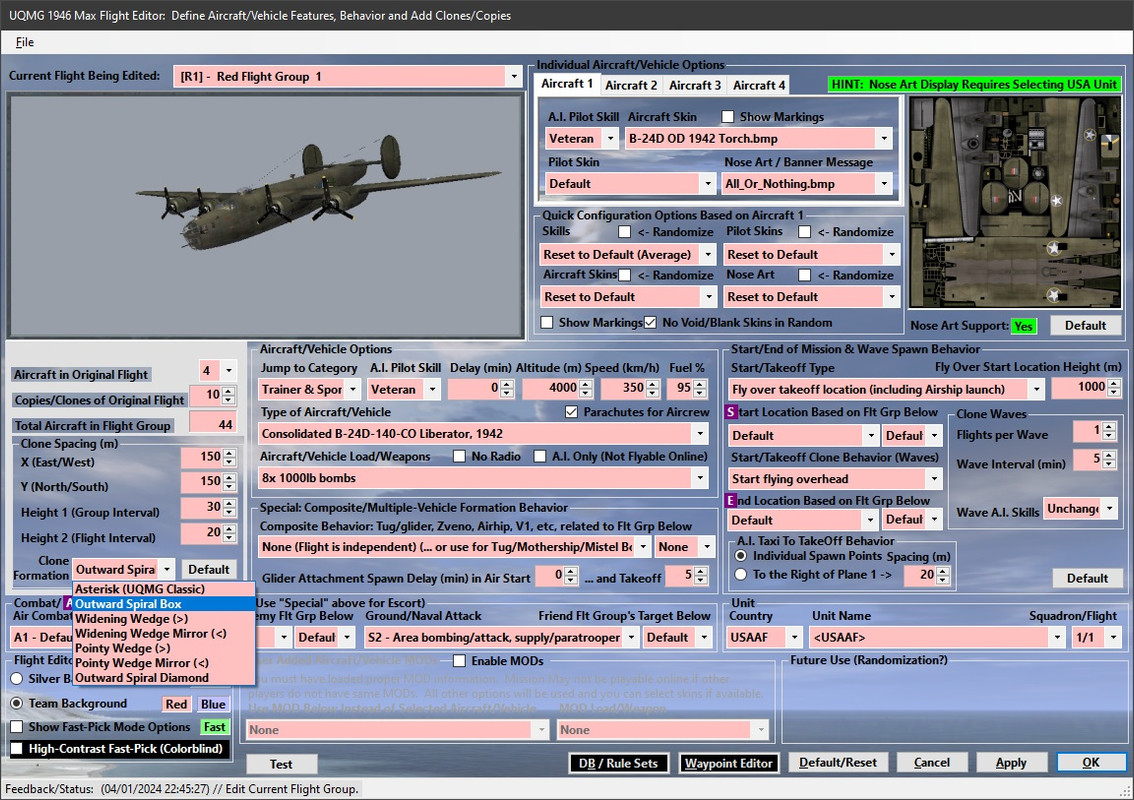The height and width of the screenshot is (800, 1134).
Task: Click the purple E end location marker
Action: 731,500
